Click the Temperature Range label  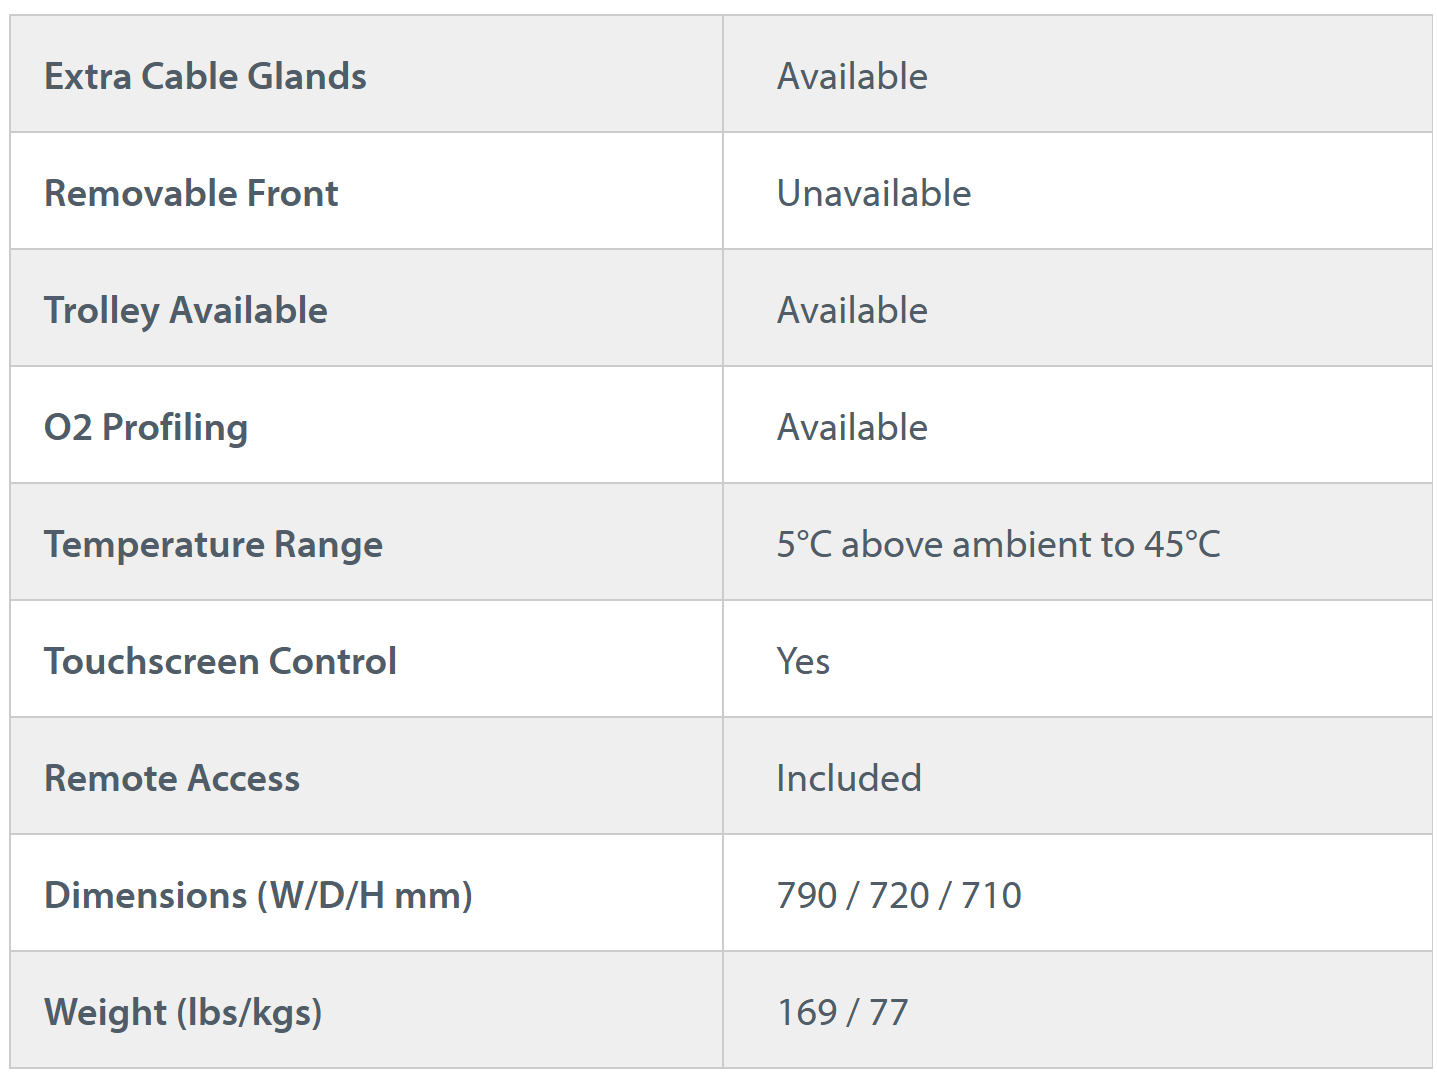pyautogui.click(x=213, y=545)
